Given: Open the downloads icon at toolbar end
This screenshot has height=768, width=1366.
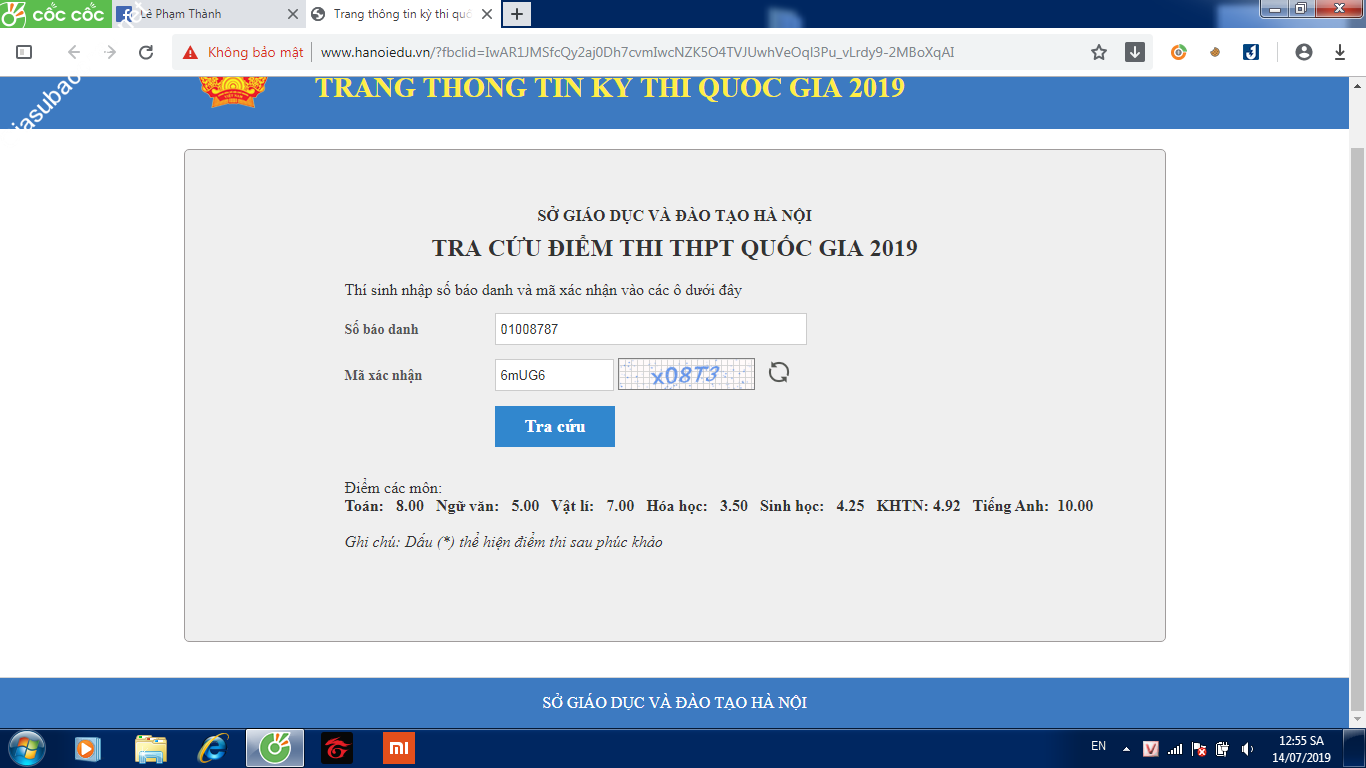Looking at the screenshot, I should 1340,52.
